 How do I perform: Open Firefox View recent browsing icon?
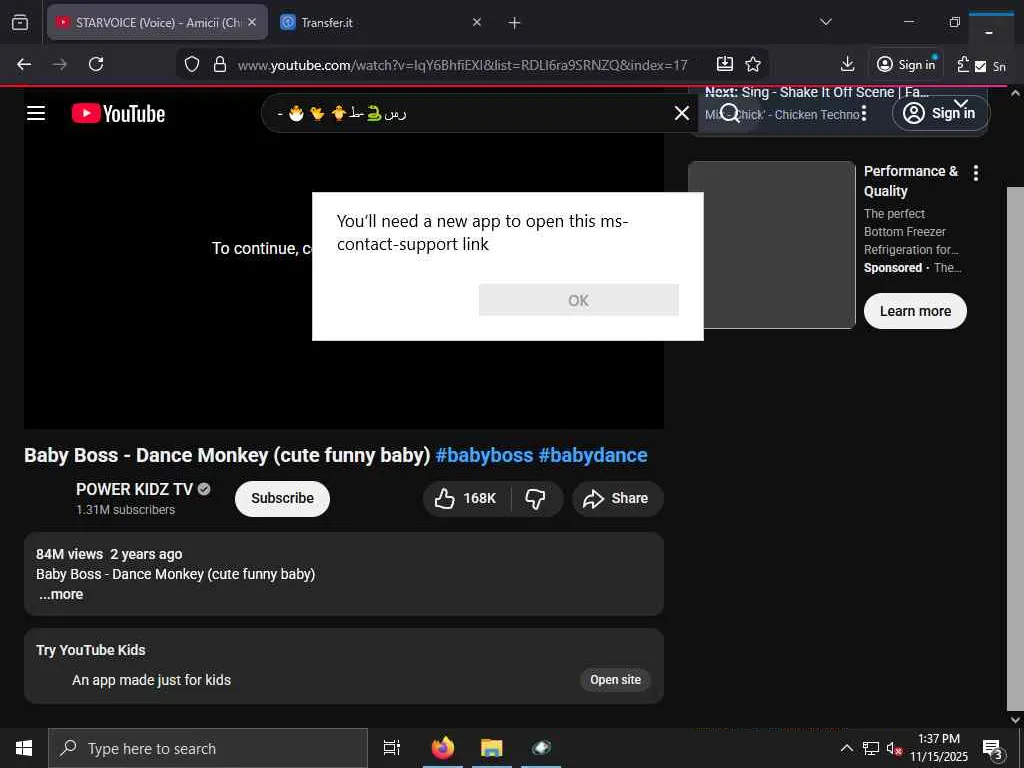[x=20, y=22]
